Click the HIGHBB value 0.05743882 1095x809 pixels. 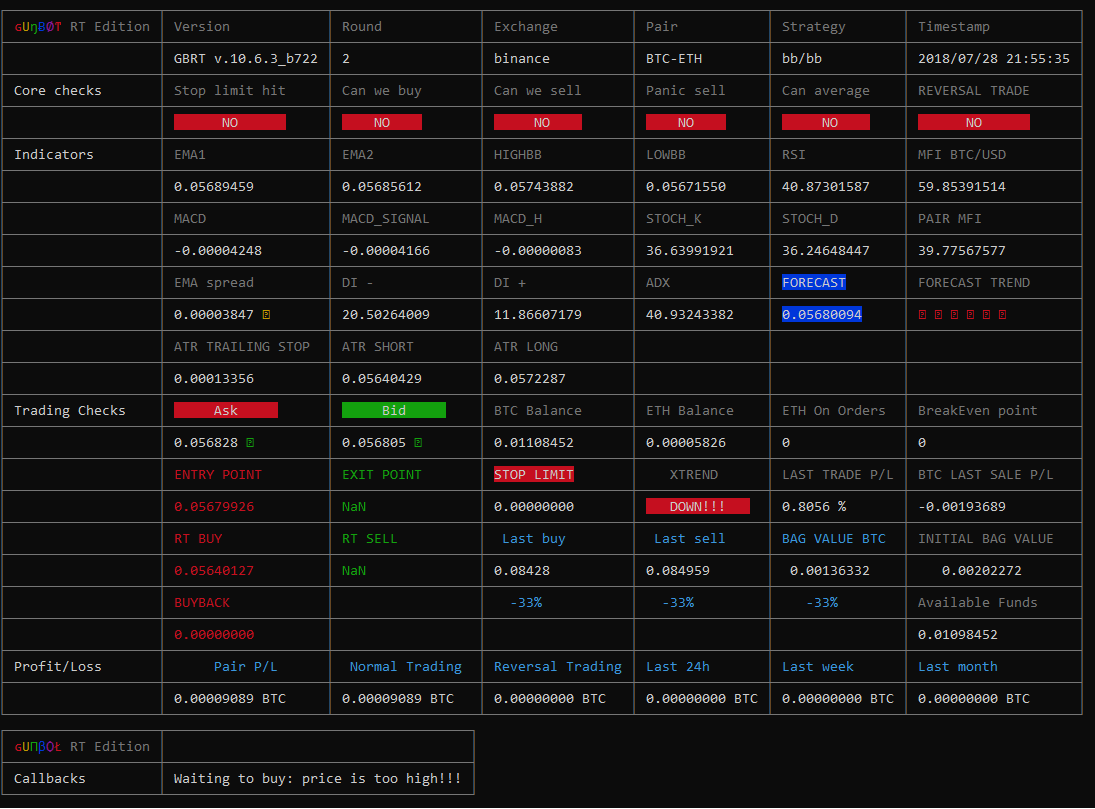[534, 187]
